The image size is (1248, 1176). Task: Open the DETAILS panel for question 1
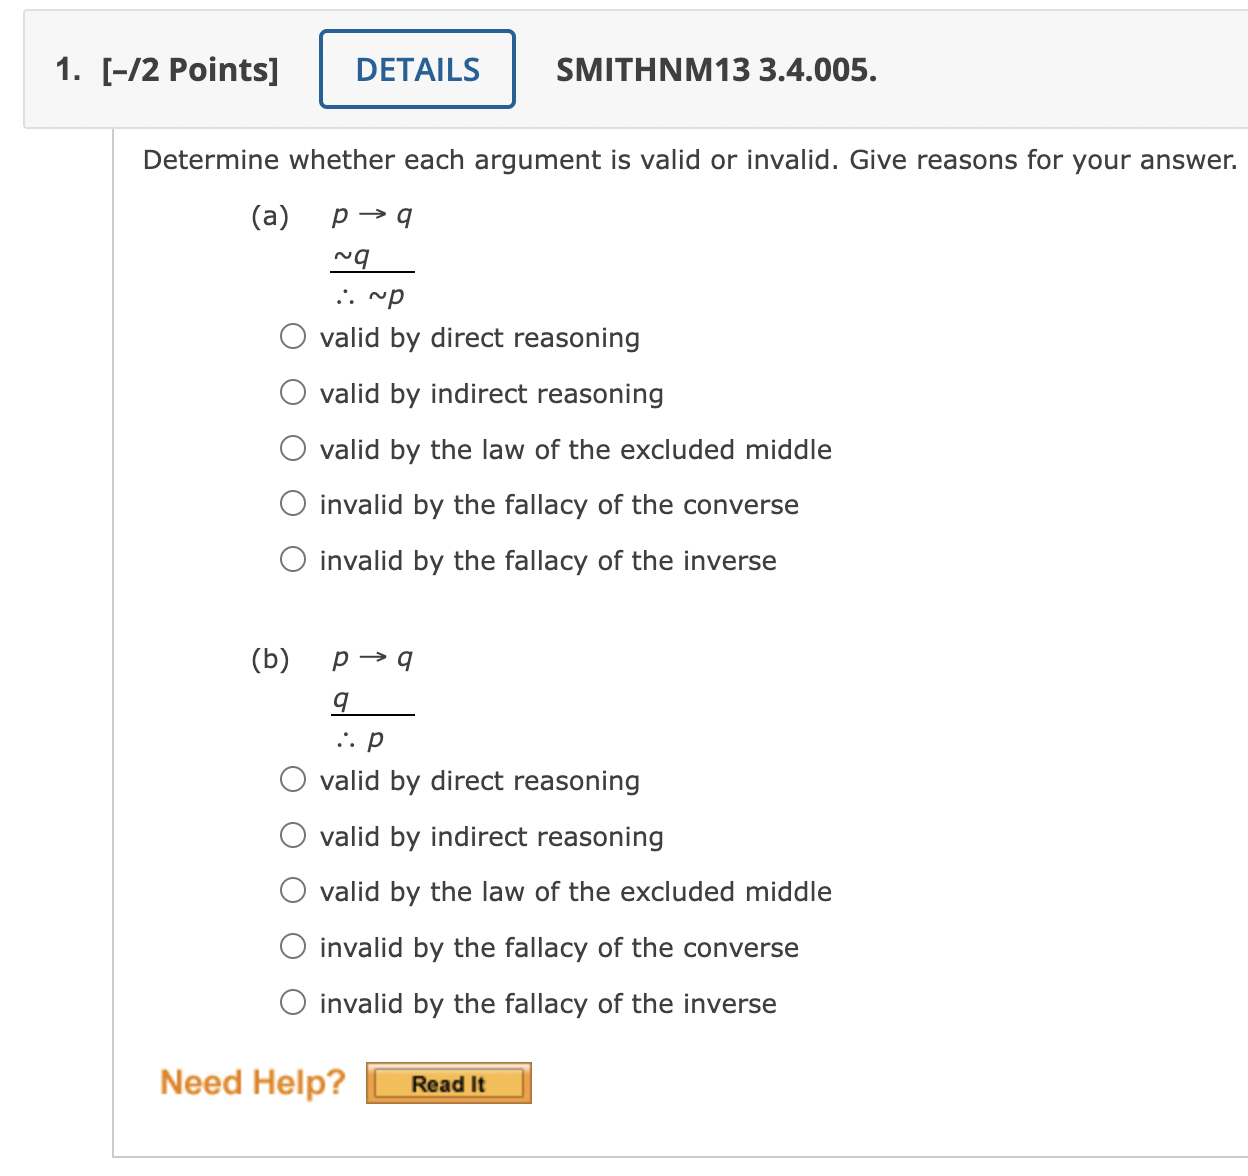point(417,68)
